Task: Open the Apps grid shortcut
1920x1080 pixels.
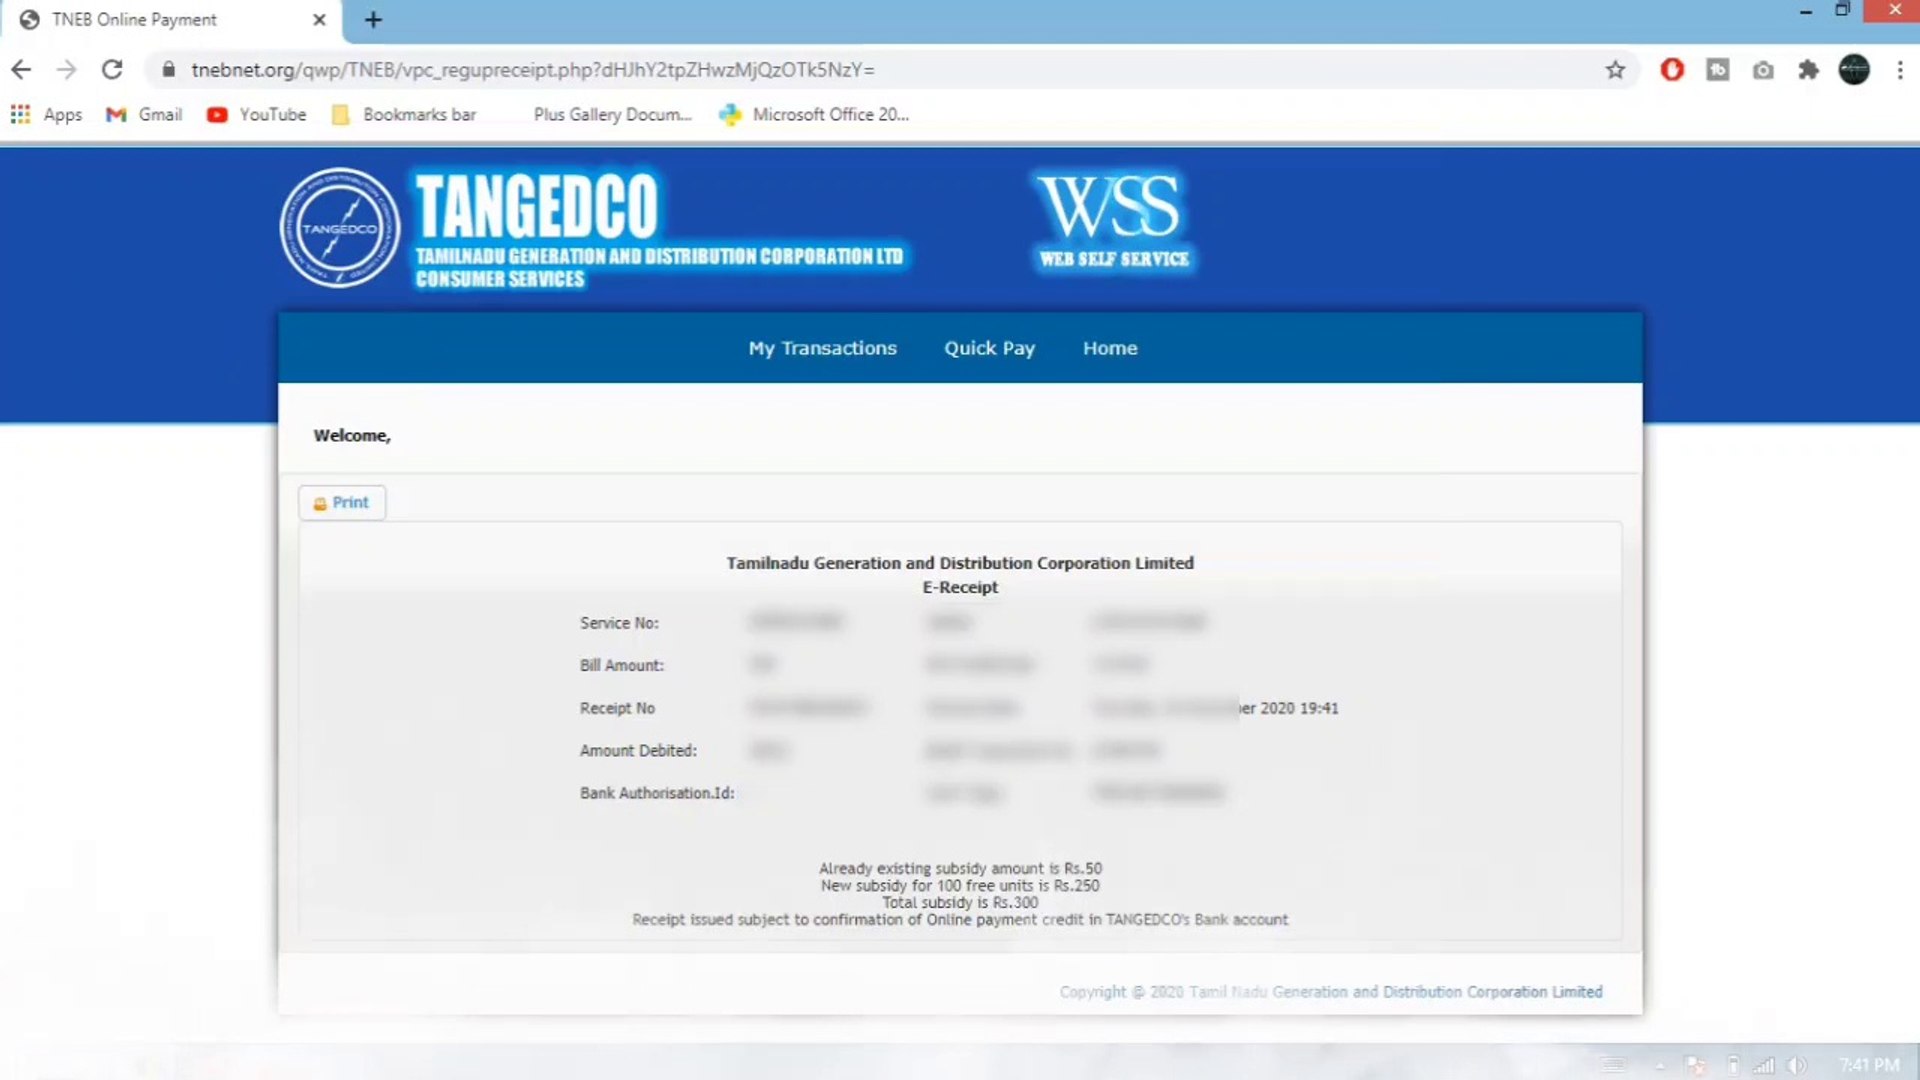Action: point(46,115)
